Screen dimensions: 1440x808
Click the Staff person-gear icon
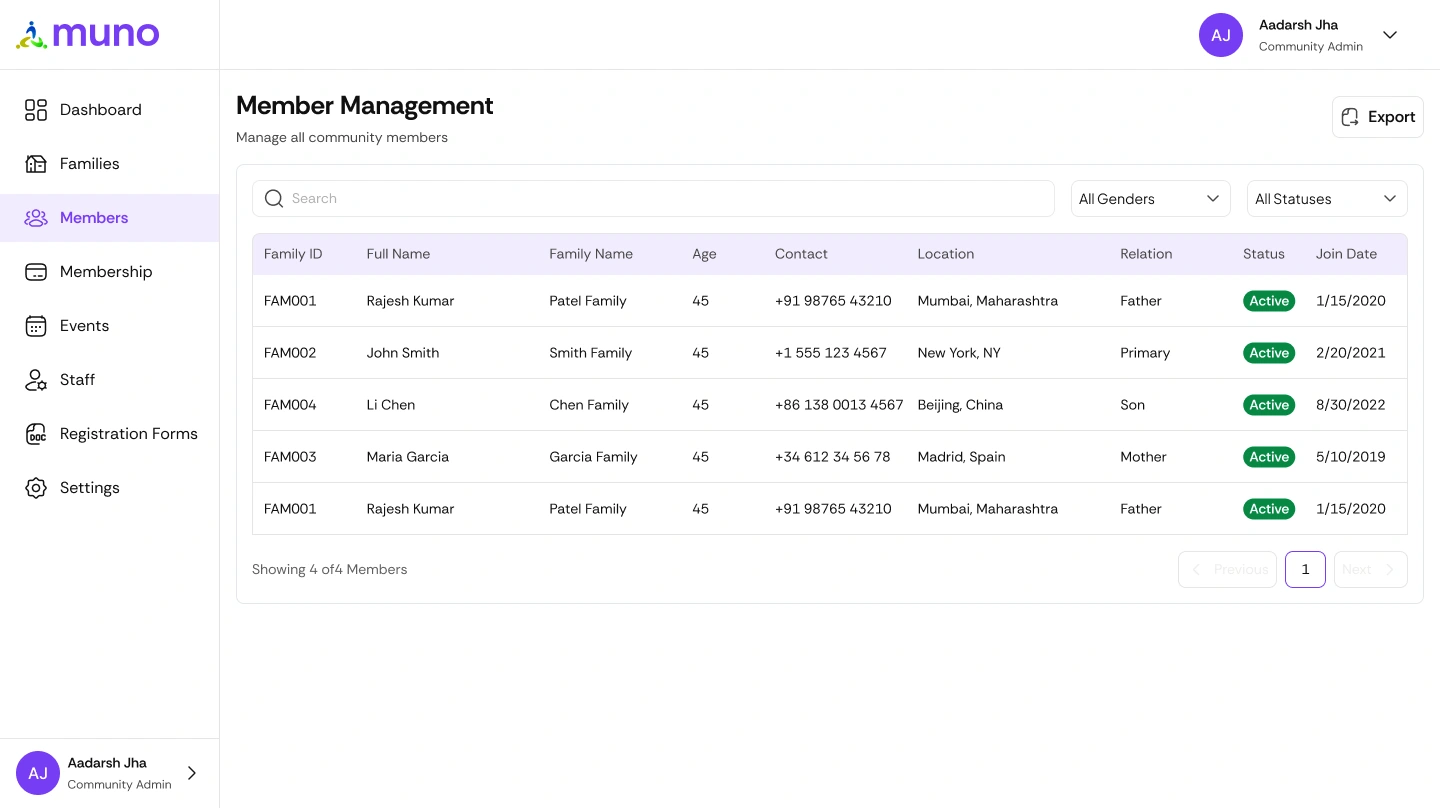coord(36,380)
